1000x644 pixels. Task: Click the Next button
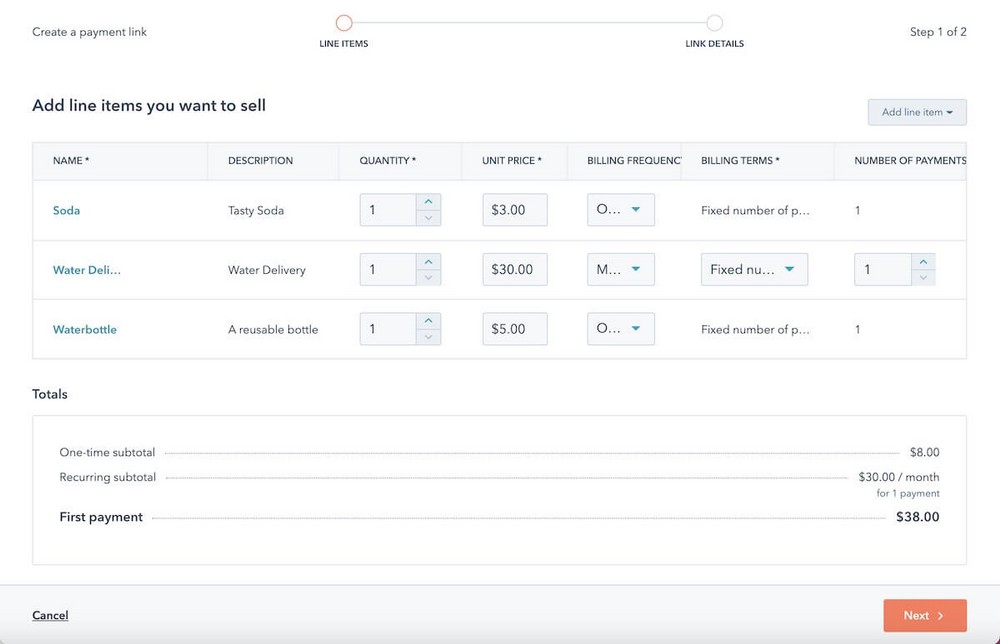click(925, 615)
